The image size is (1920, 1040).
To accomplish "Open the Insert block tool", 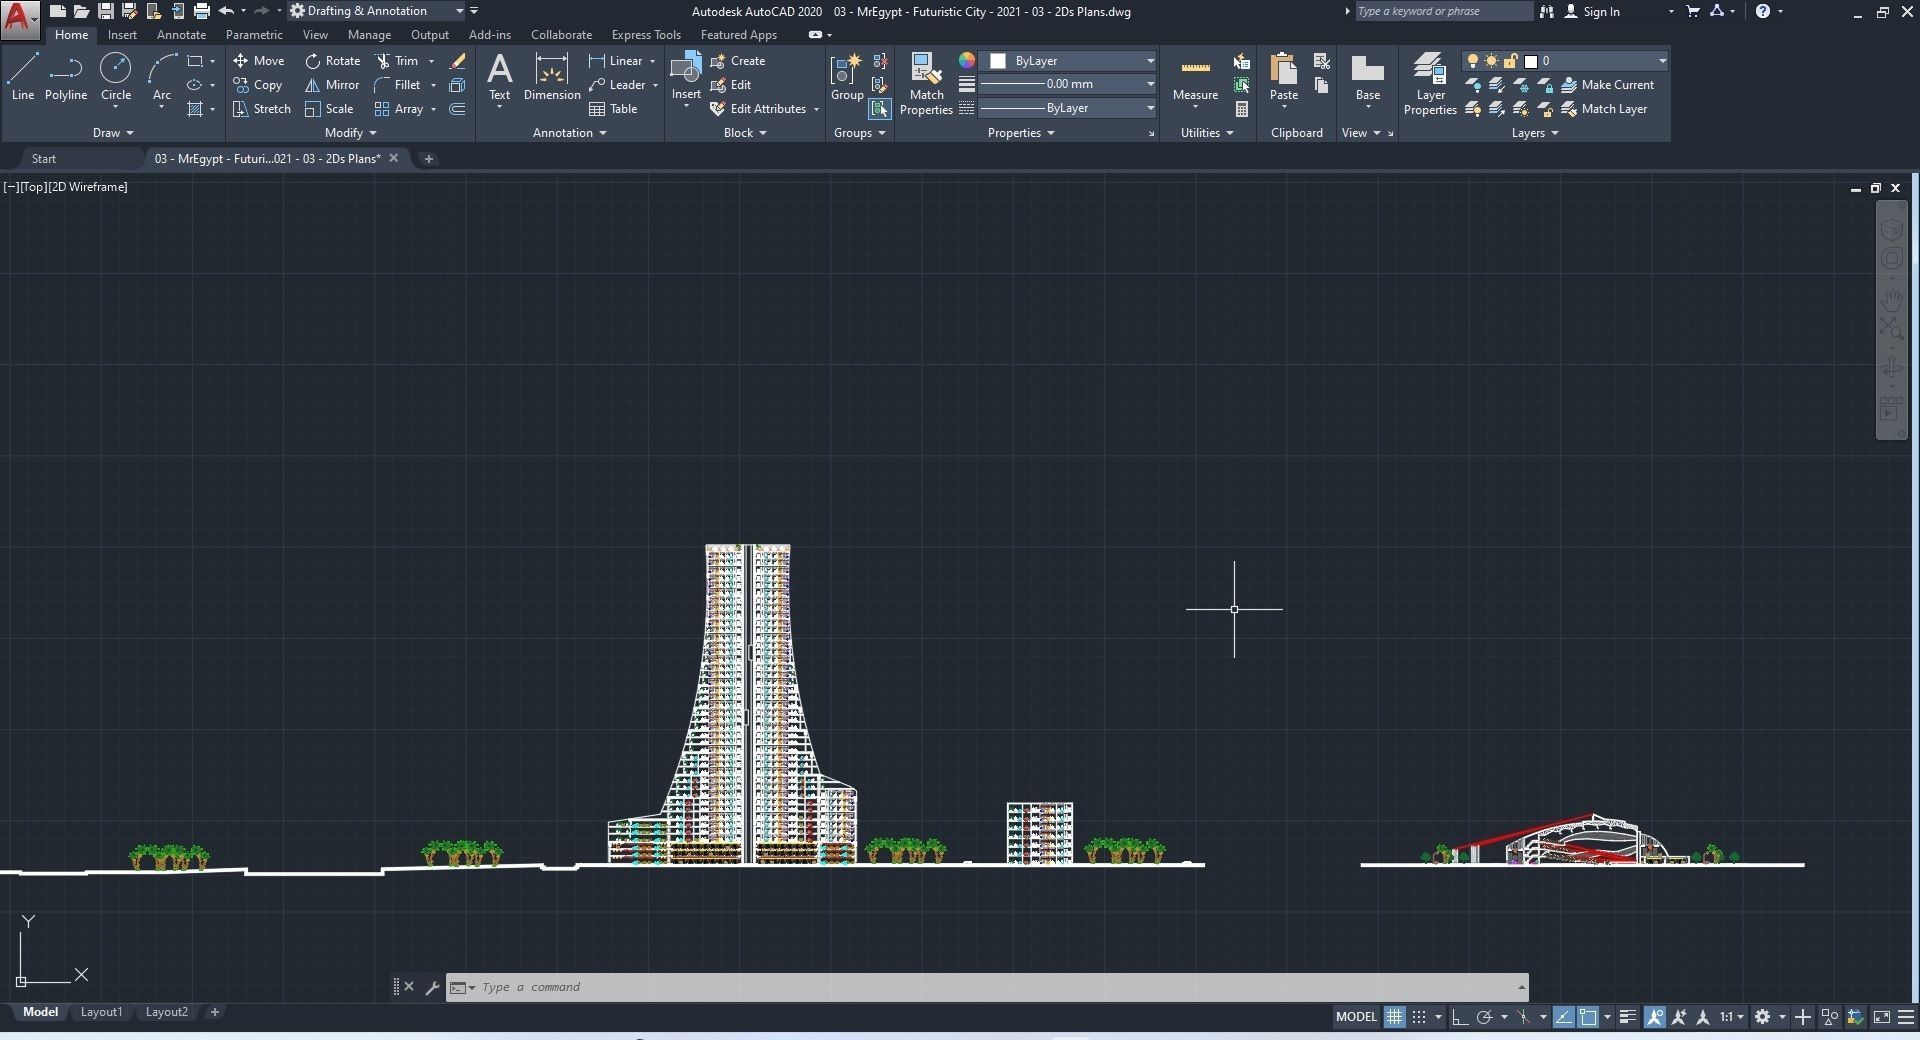I will (686, 77).
